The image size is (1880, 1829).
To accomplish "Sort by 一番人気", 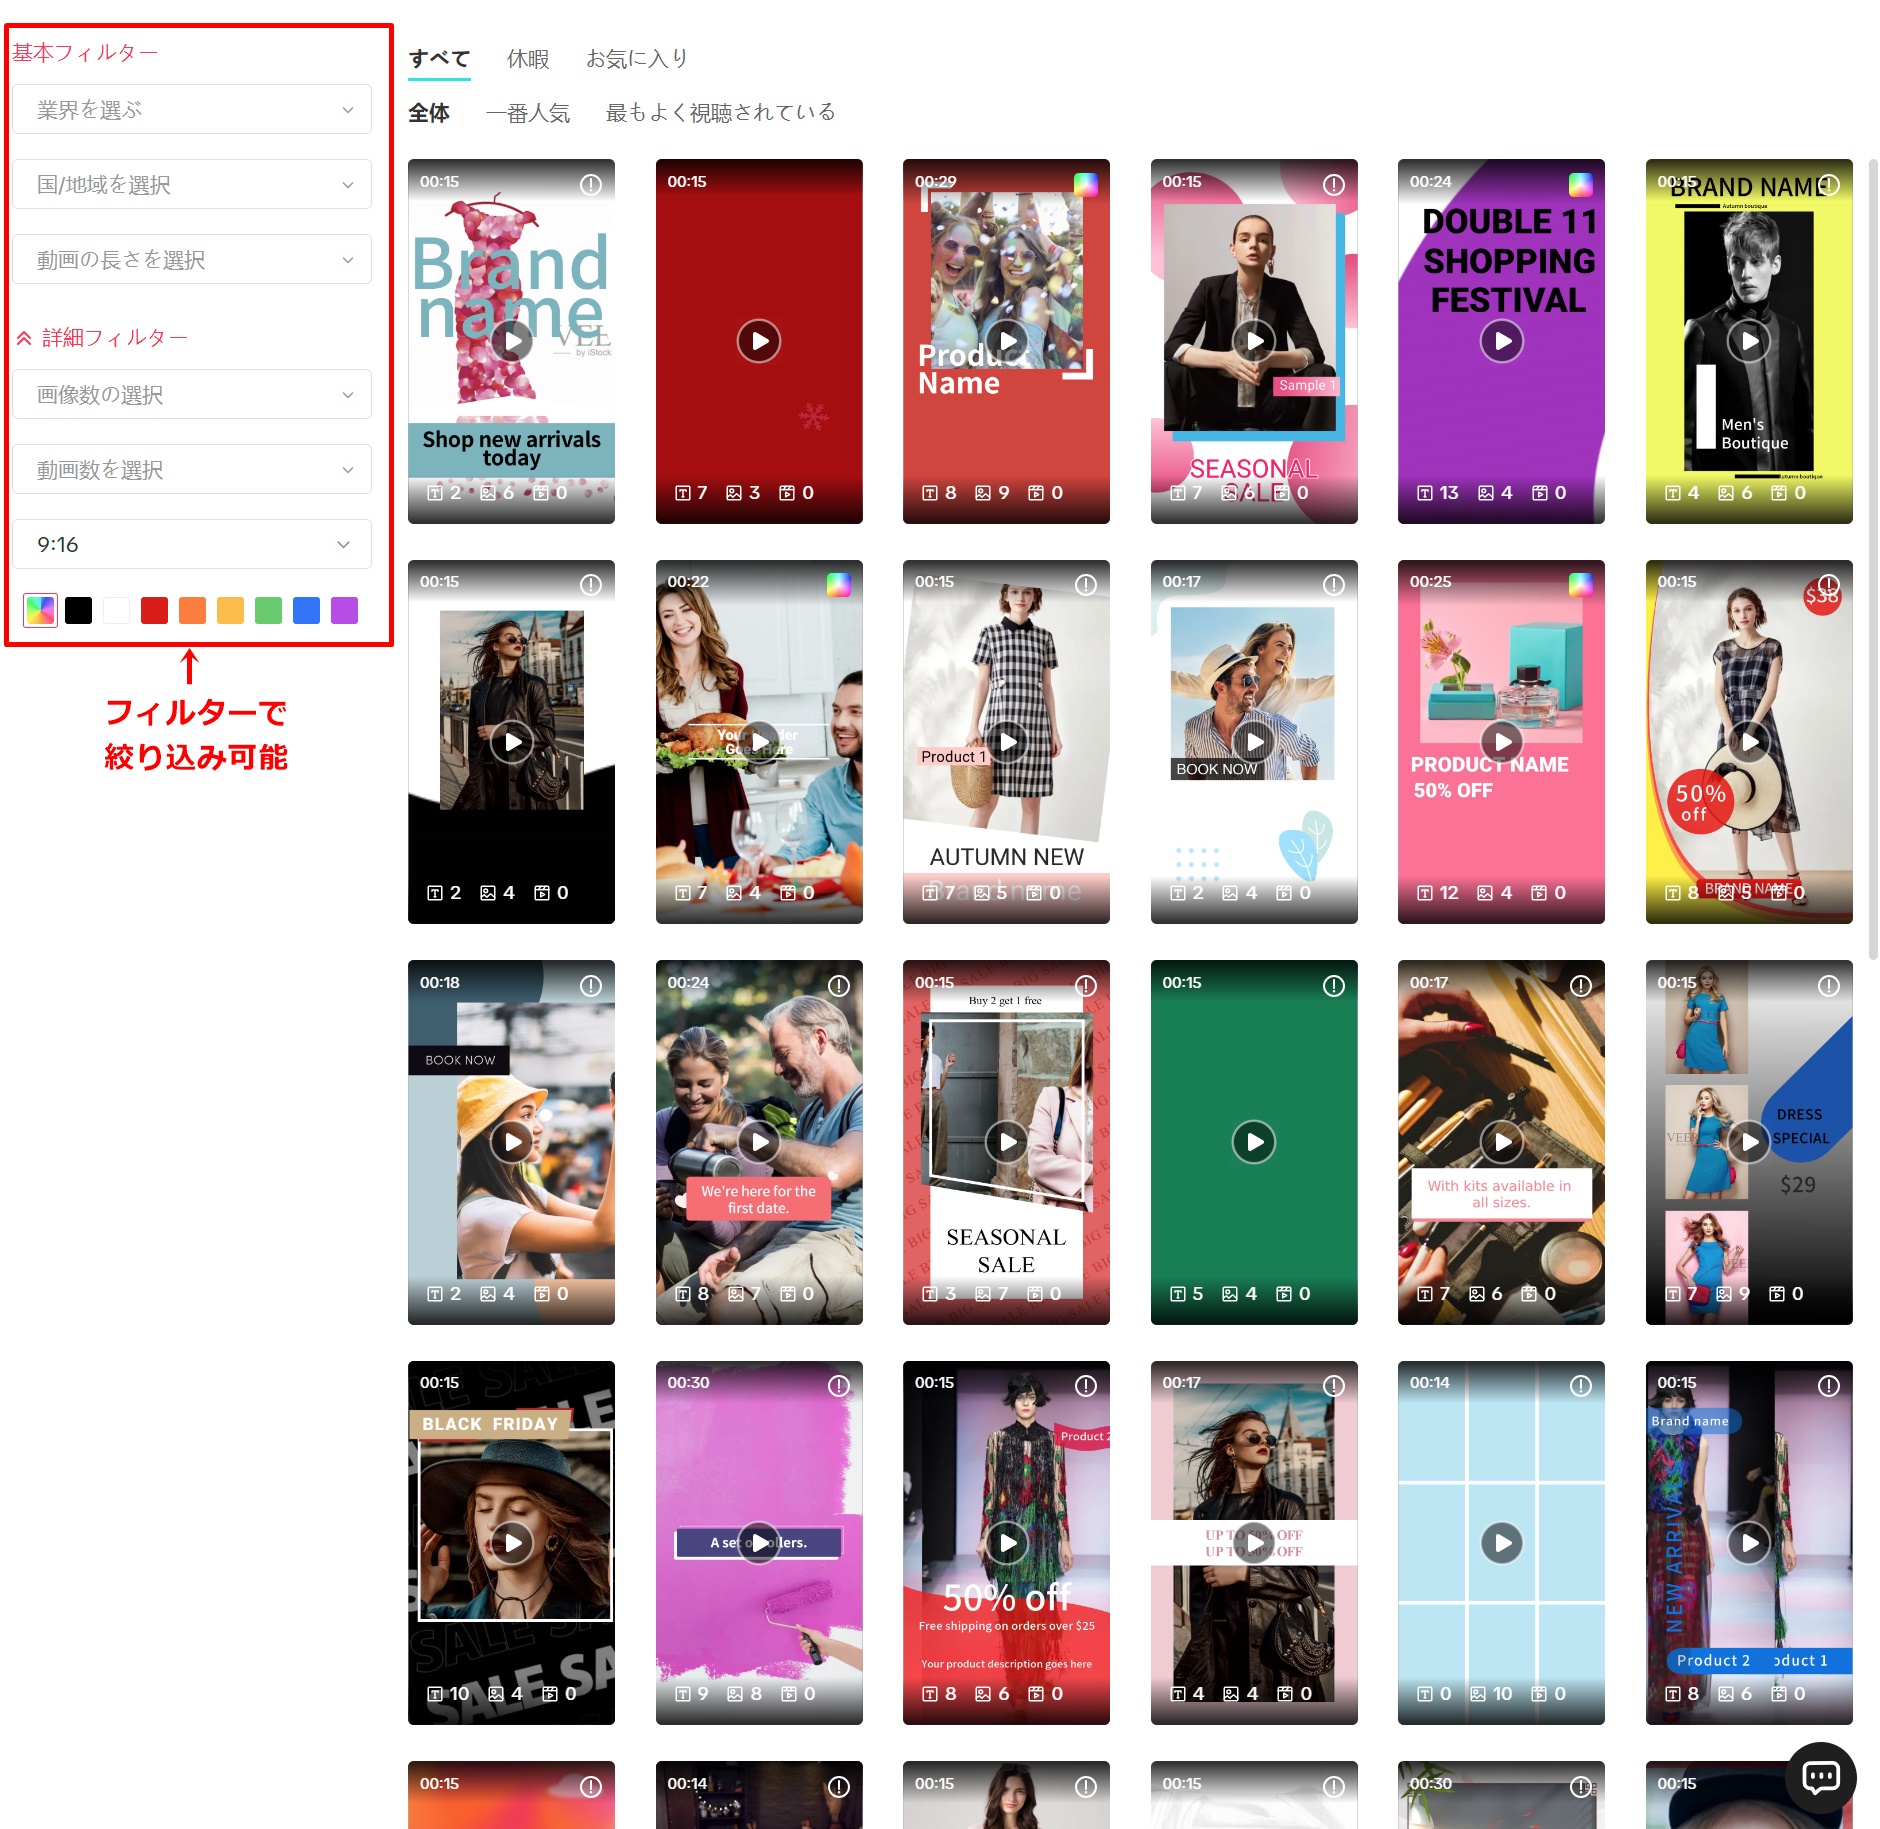I will pyautogui.click(x=528, y=113).
